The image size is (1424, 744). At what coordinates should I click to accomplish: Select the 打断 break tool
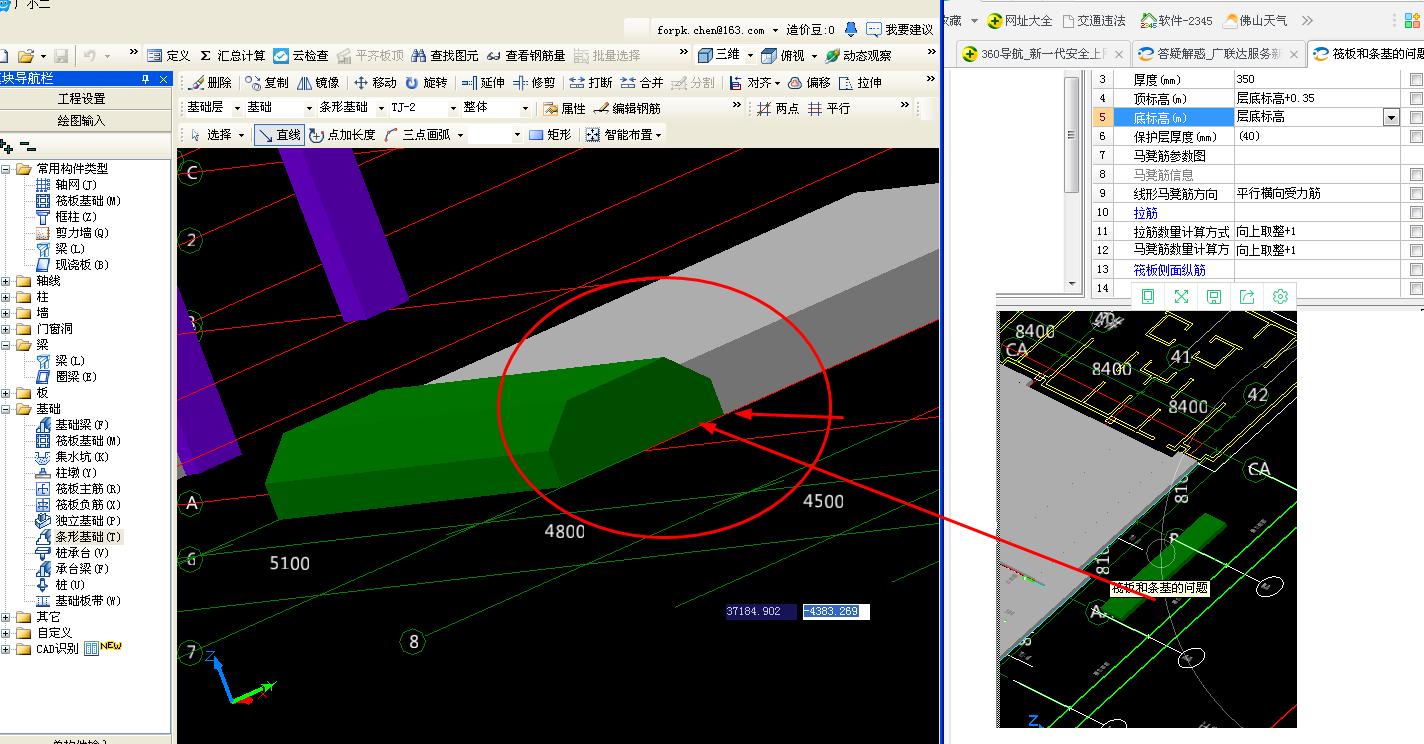(591, 83)
